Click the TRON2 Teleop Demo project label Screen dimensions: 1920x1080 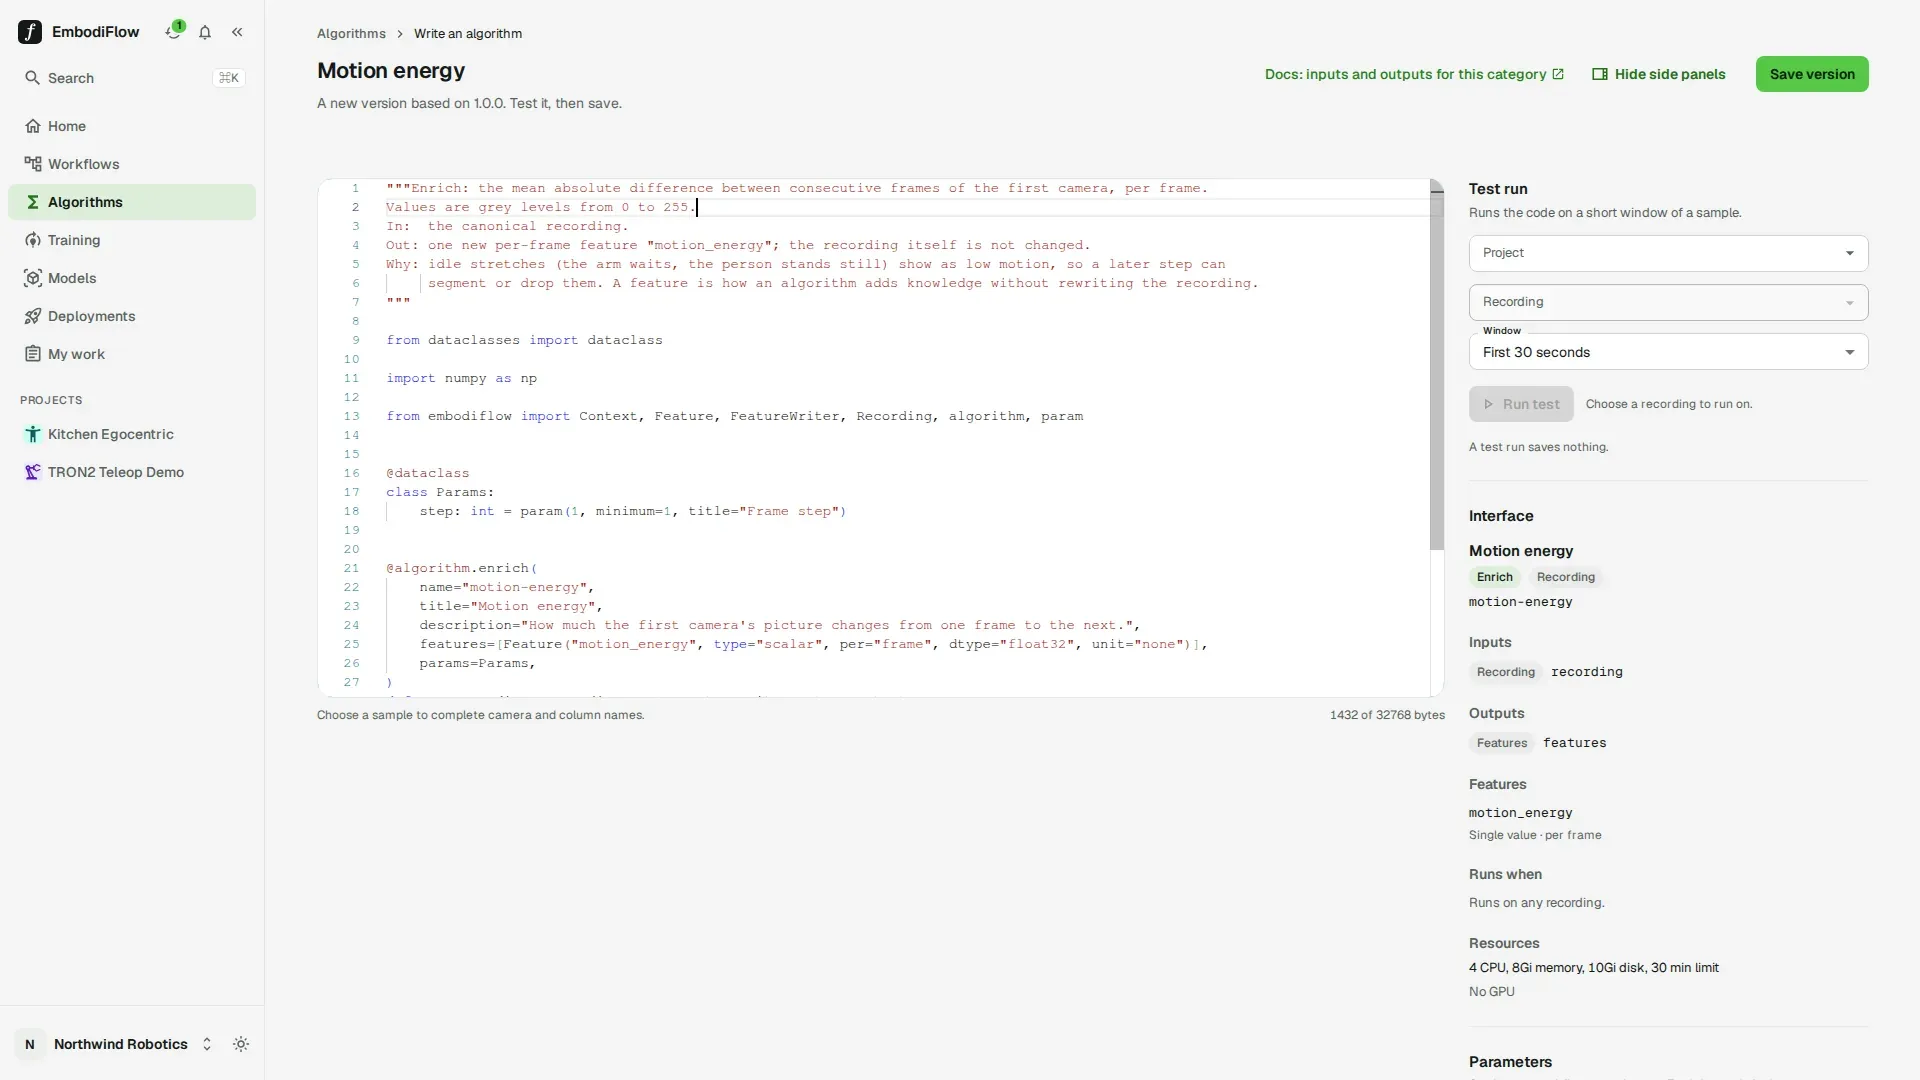[x=116, y=472]
